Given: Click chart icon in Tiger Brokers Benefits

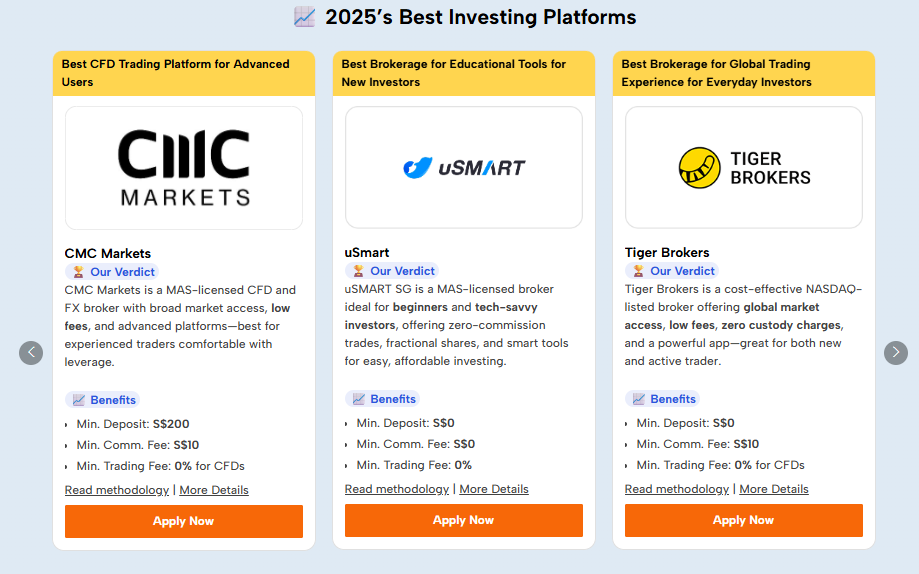Looking at the screenshot, I should pos(639,399).
